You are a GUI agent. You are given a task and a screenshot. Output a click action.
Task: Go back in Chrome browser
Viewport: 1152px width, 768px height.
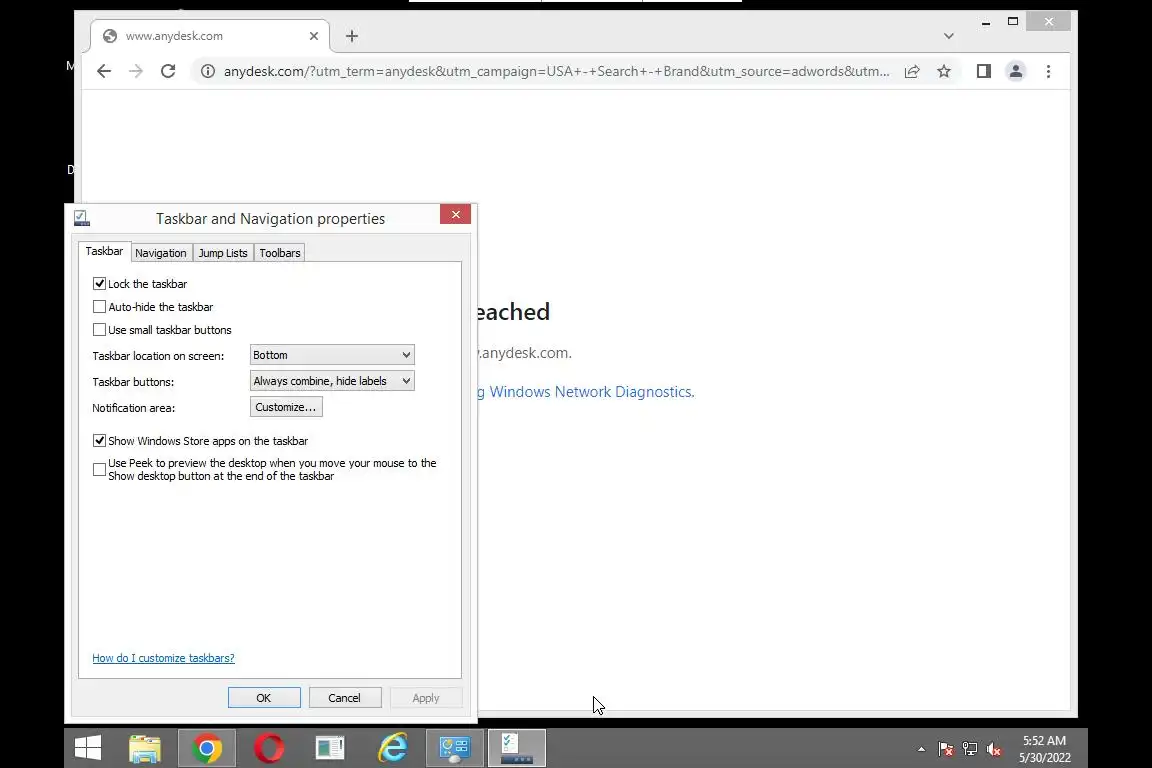point(104,71)
